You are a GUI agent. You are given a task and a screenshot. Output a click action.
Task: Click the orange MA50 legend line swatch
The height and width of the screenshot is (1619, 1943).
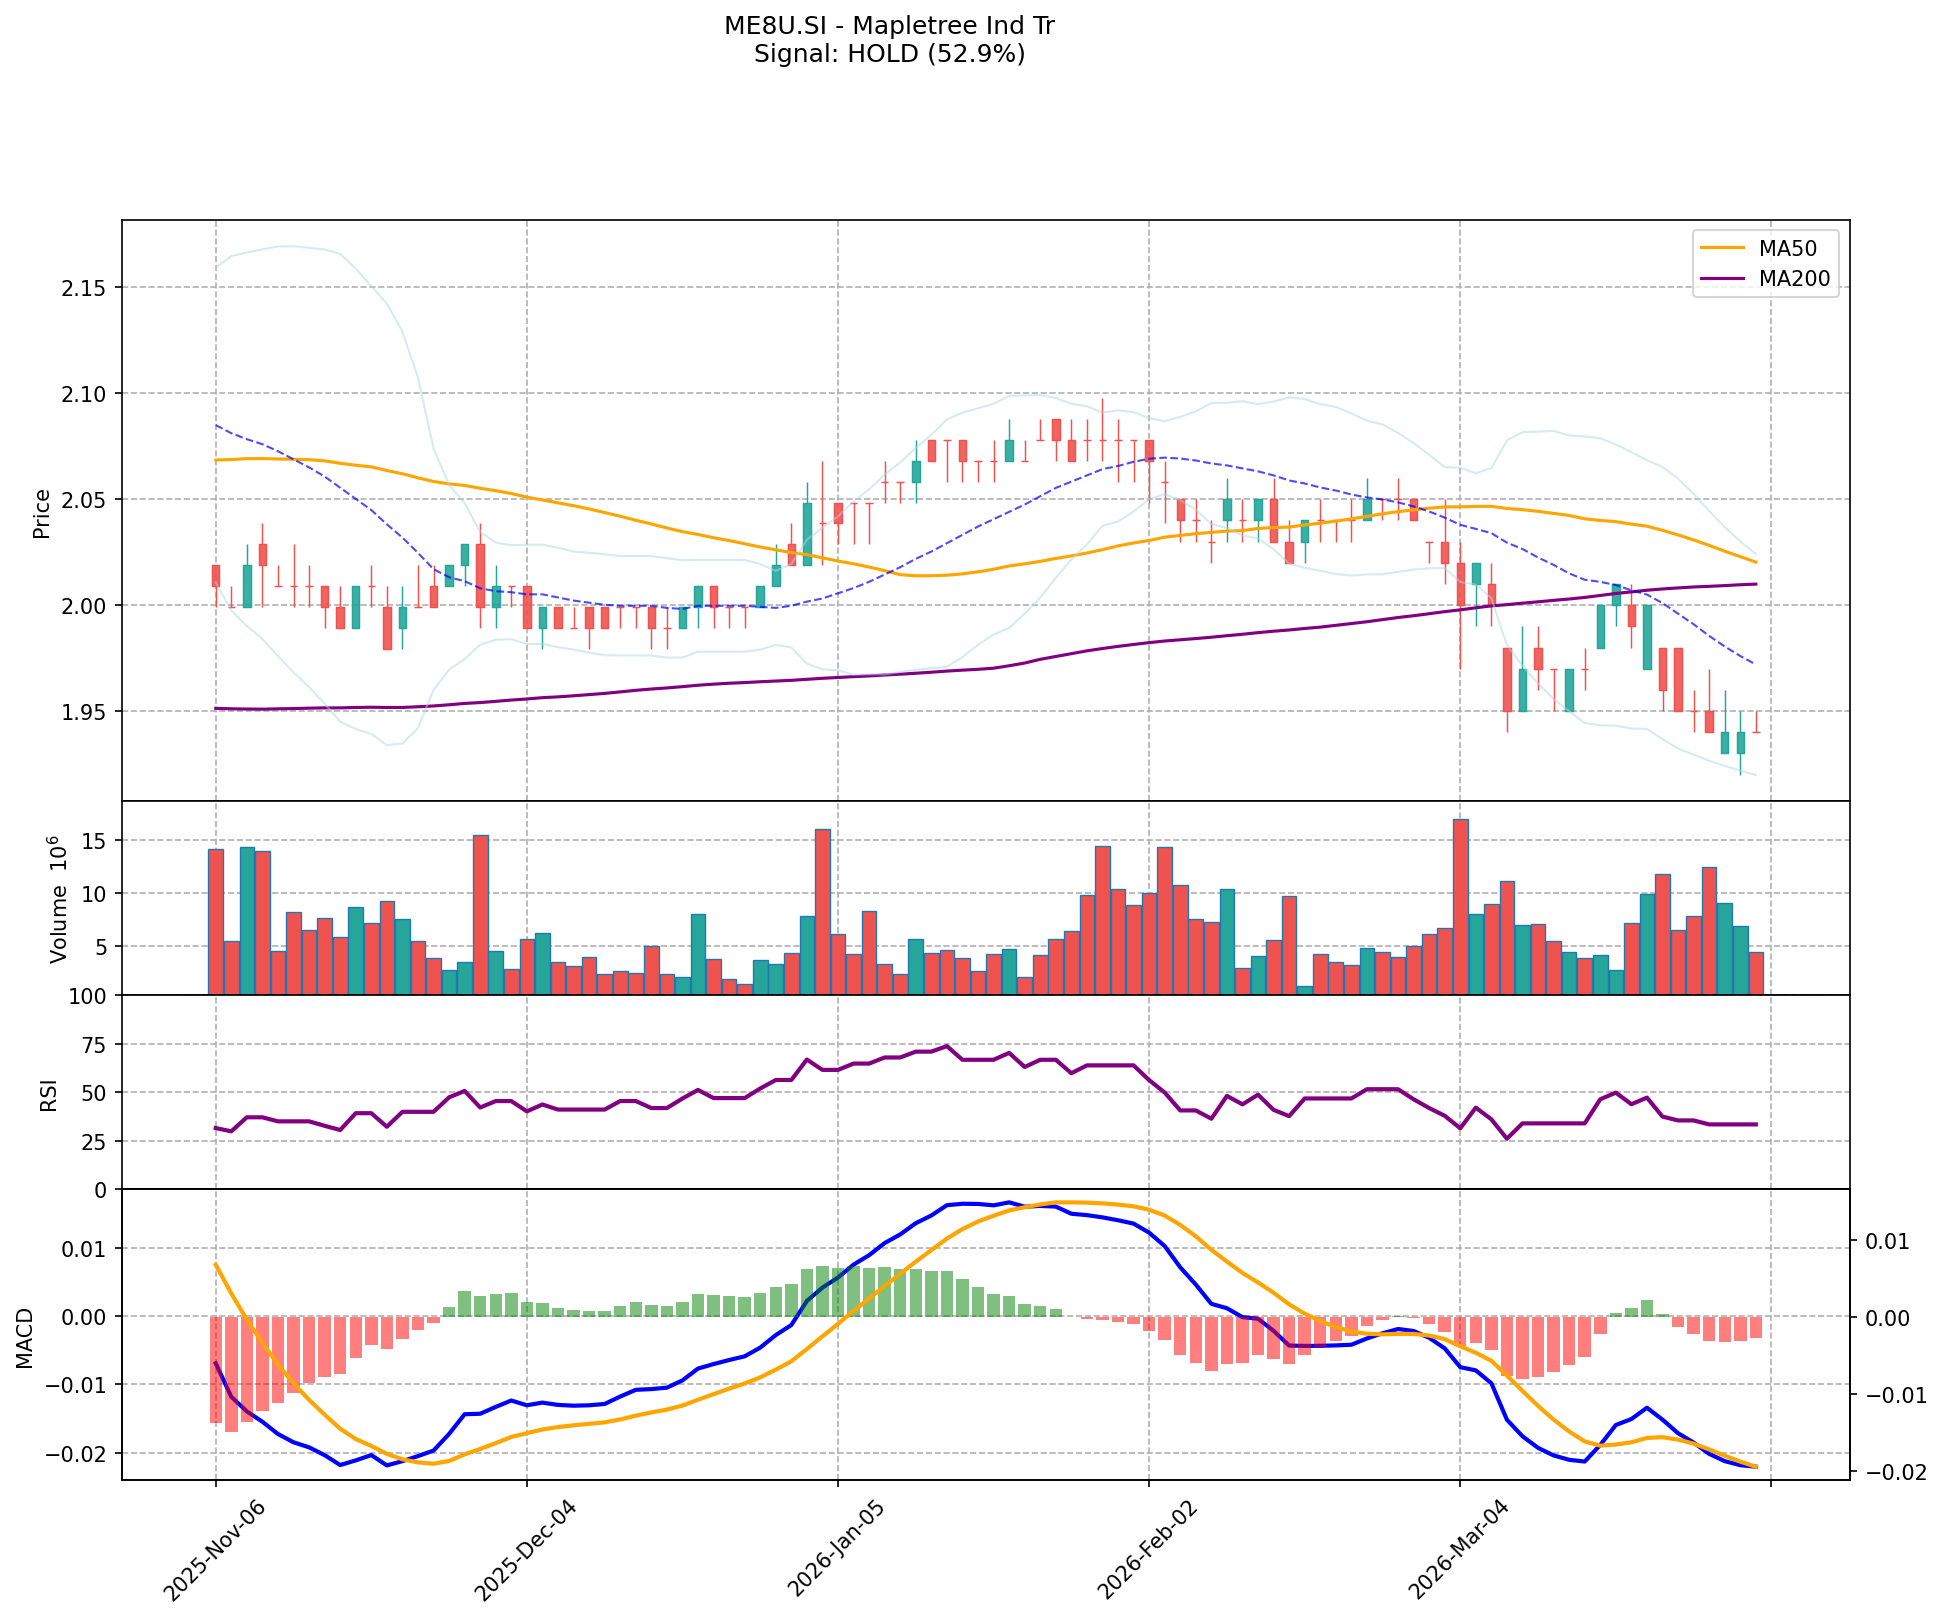click(1722, 247)
